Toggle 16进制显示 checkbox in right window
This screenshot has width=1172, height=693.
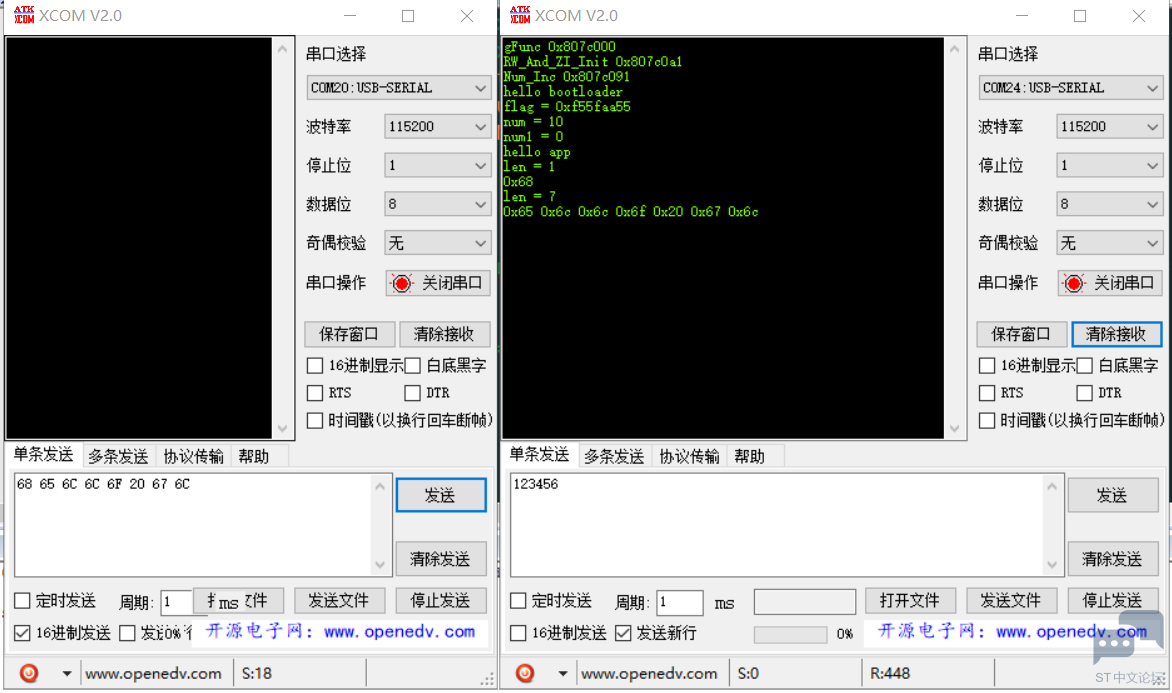tap(987, 366)
